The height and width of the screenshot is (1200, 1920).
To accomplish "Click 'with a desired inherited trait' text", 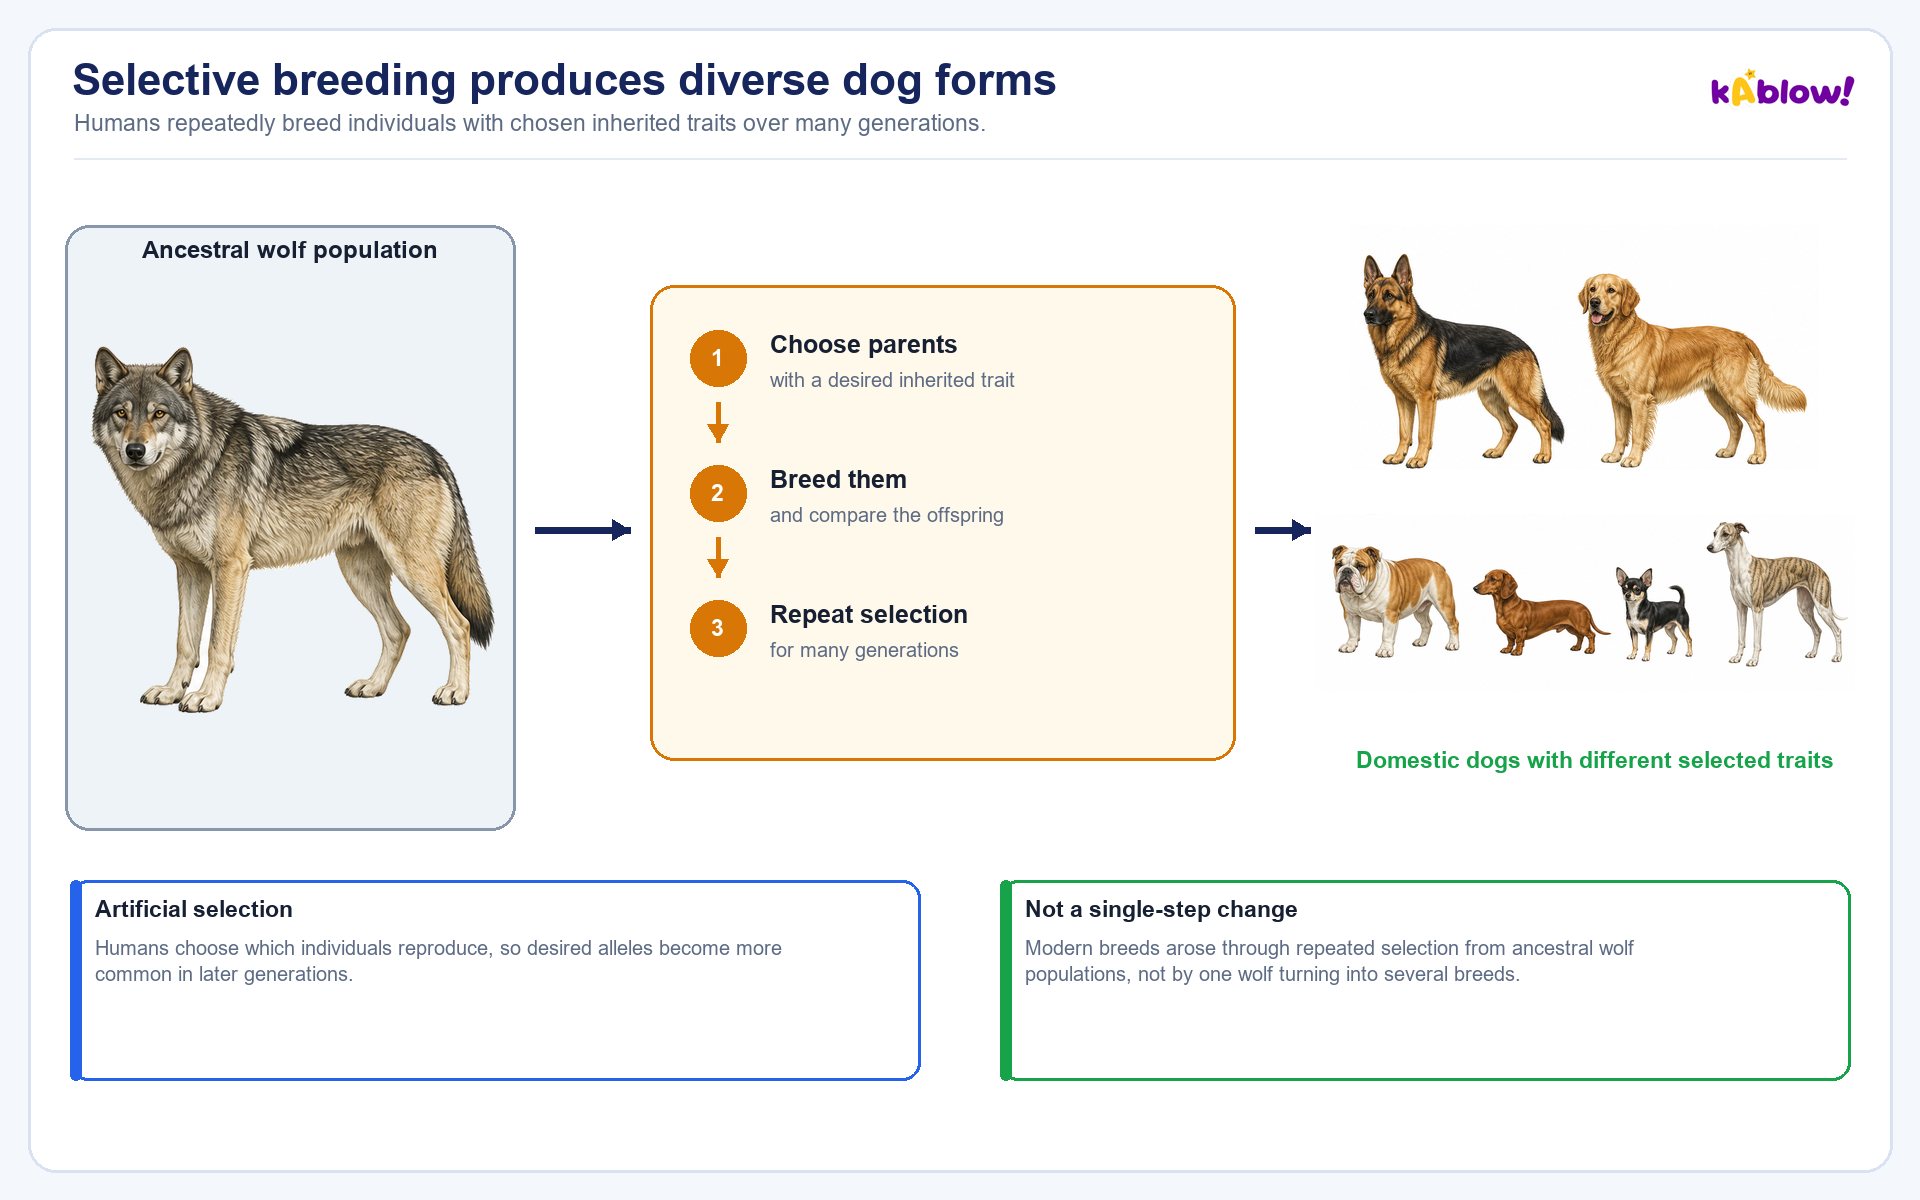I will point(892,380).
